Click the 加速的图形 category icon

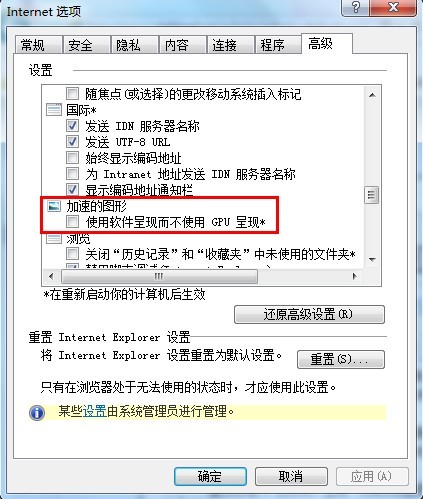54,206
